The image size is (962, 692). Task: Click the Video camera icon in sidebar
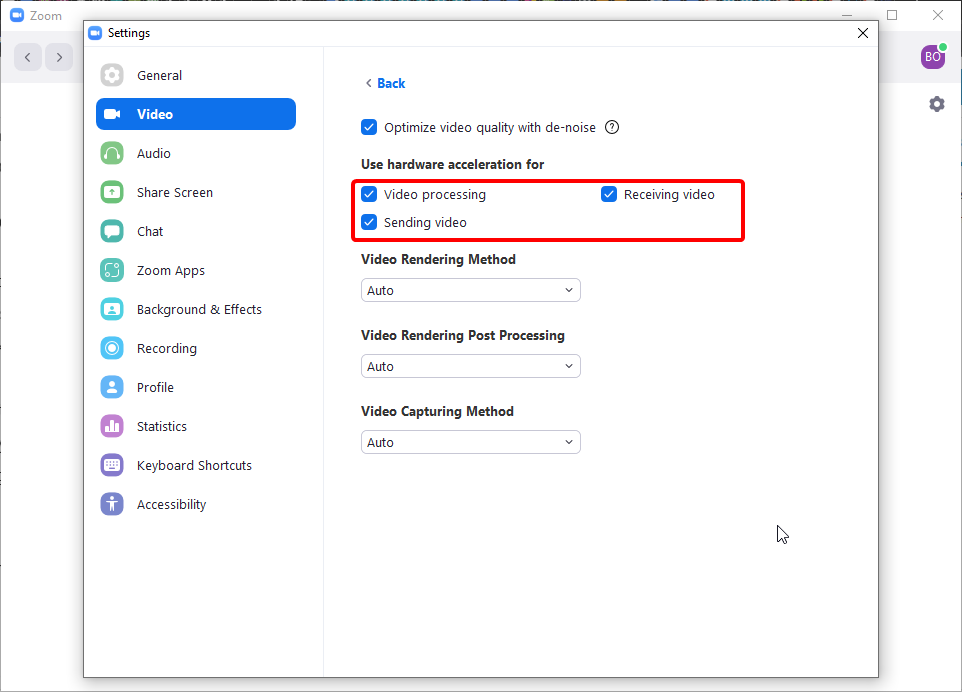pos(112,114)
